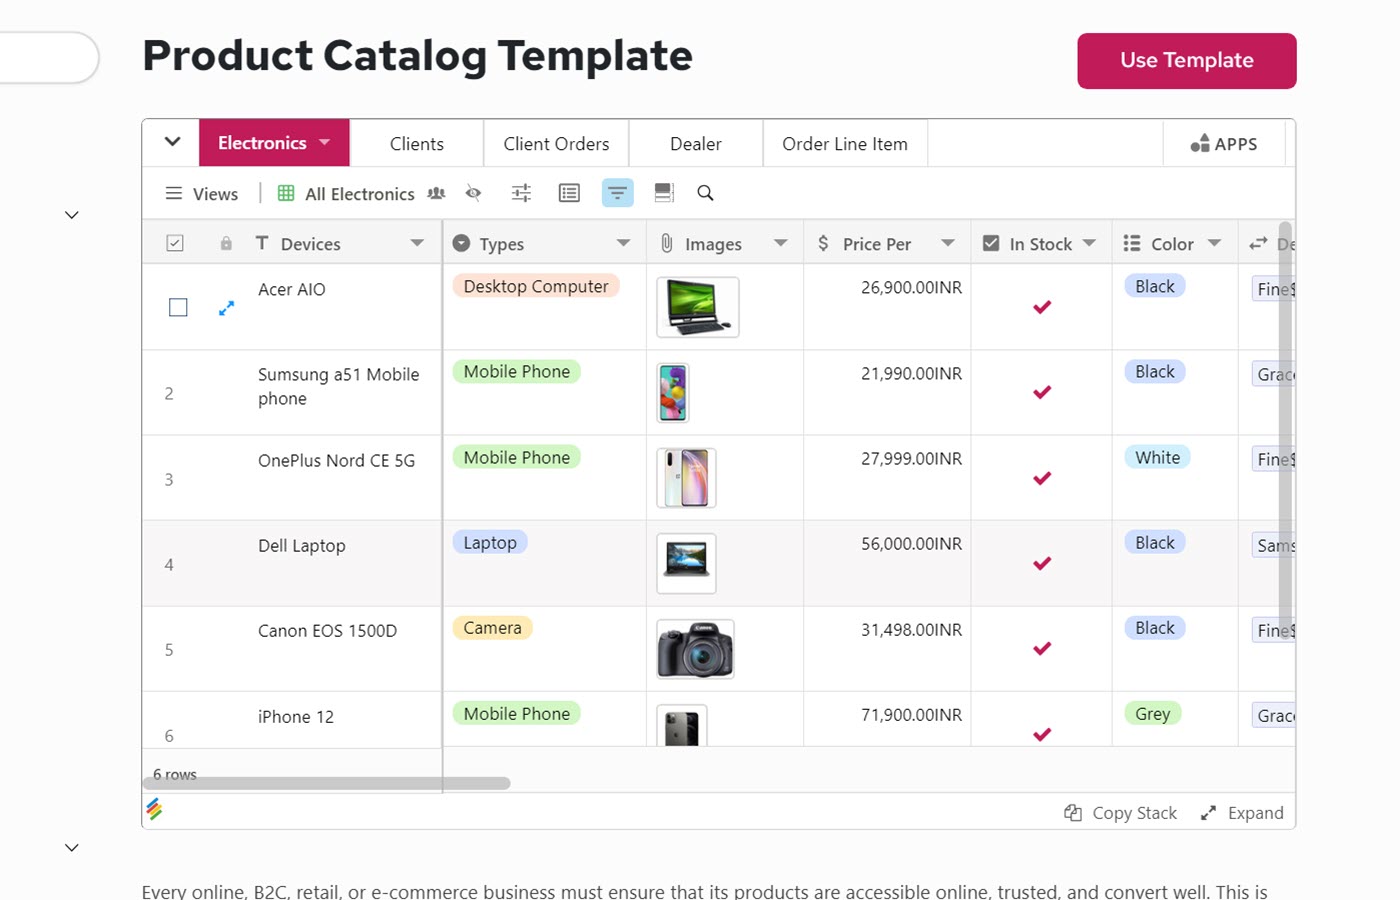Click the lock icon in header

pos(226,244)
